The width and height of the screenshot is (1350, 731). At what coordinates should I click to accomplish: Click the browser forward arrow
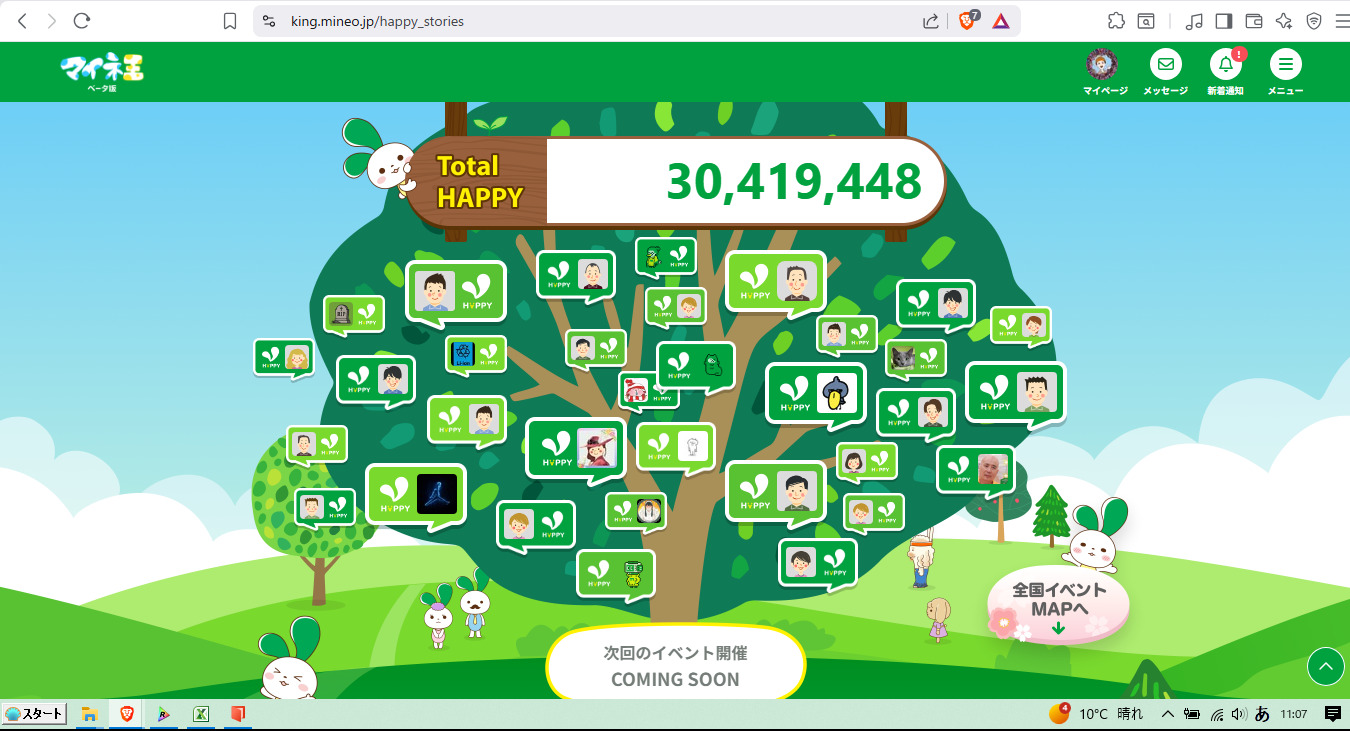(x=52, y=21)
